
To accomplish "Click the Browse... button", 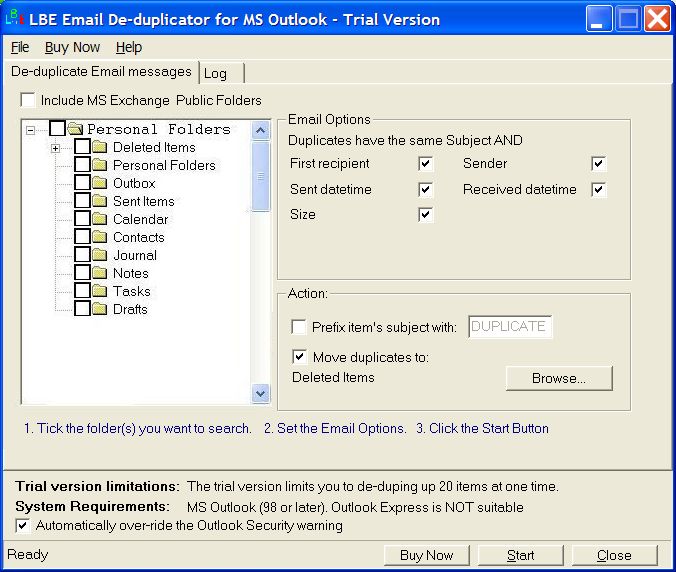I will [x=559, y=378].
